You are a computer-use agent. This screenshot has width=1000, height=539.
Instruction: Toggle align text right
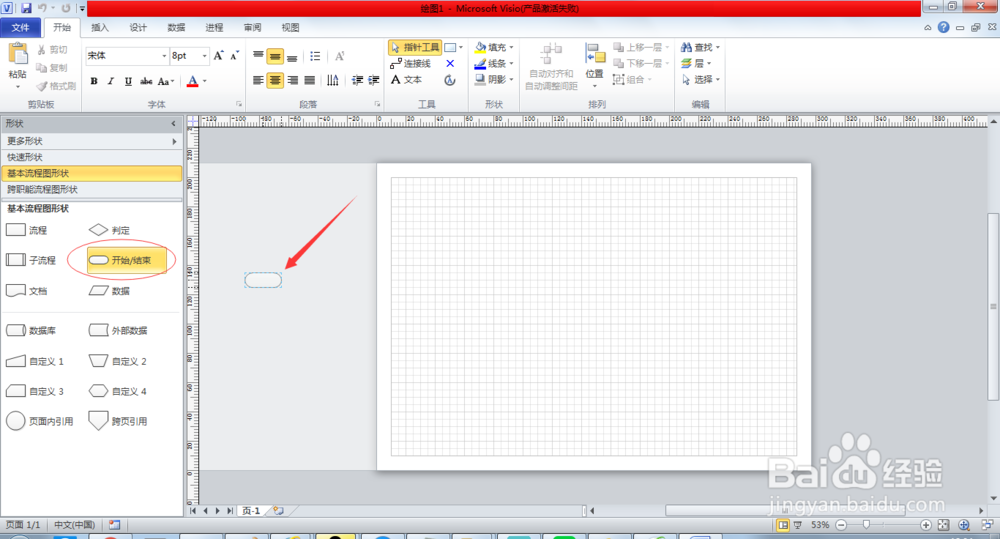click(x=292, y=80)
